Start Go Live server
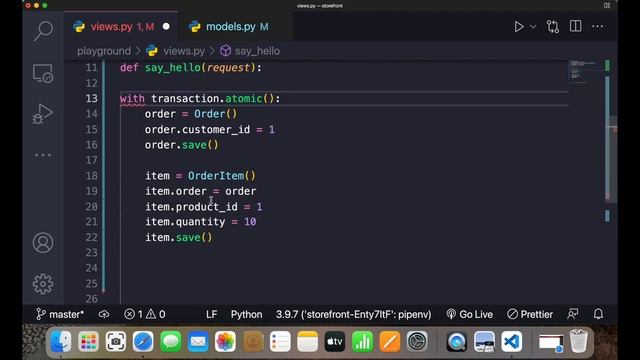The image size is (640, 360). pos(469,314)
